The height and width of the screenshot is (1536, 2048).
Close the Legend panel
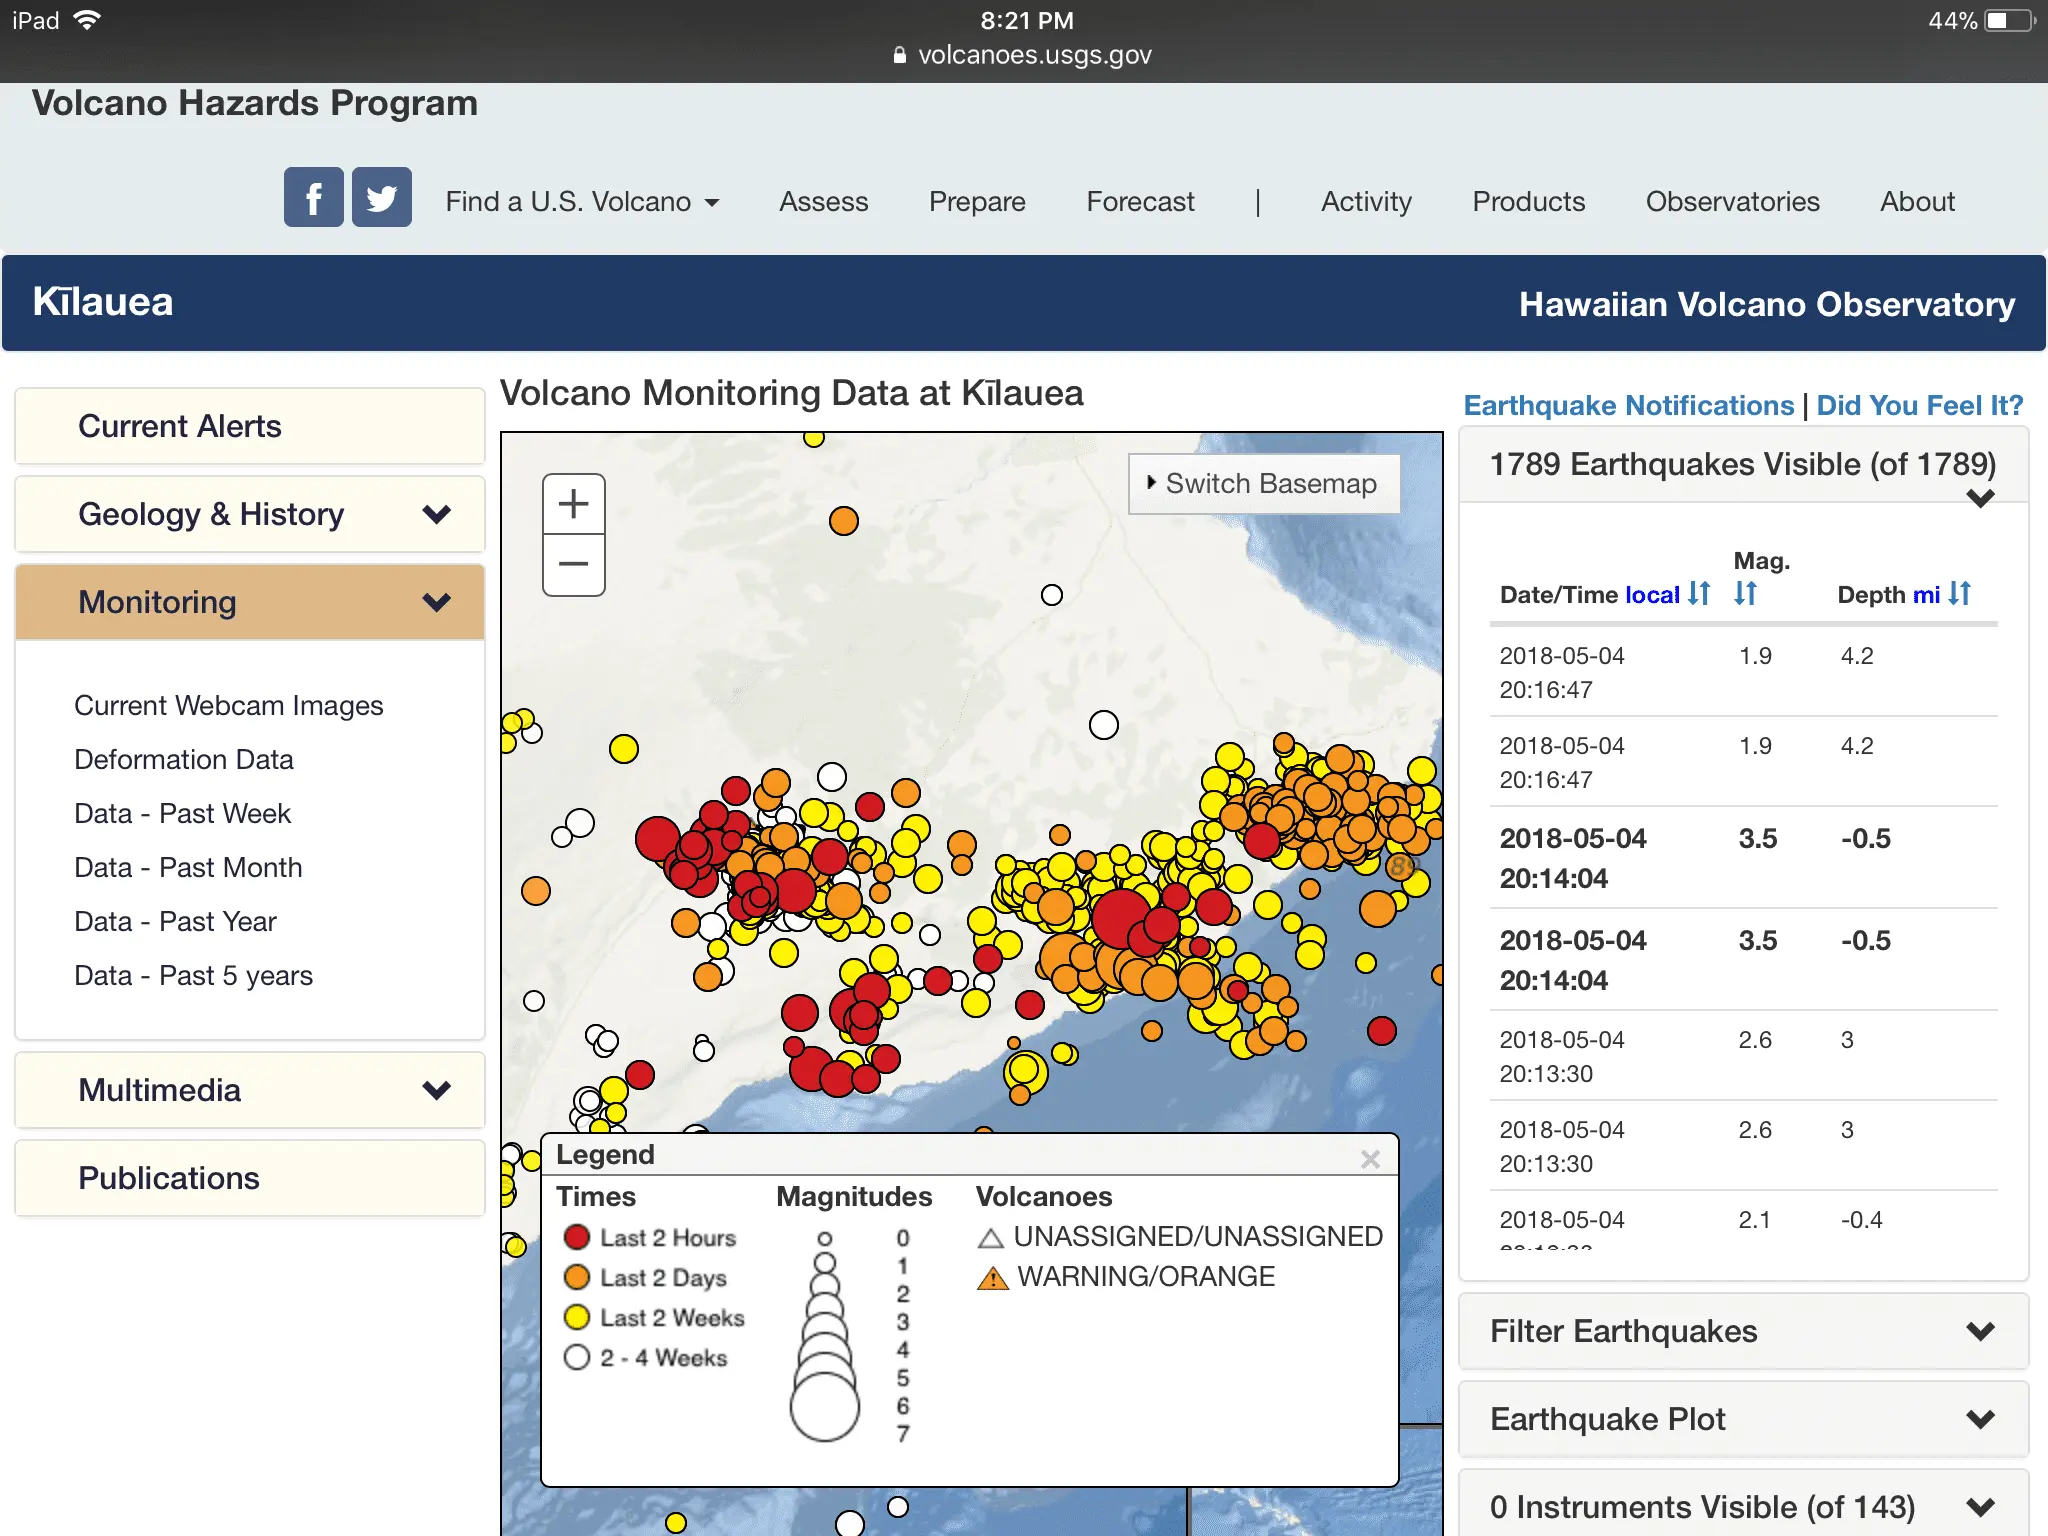tap(1370, 1158)
